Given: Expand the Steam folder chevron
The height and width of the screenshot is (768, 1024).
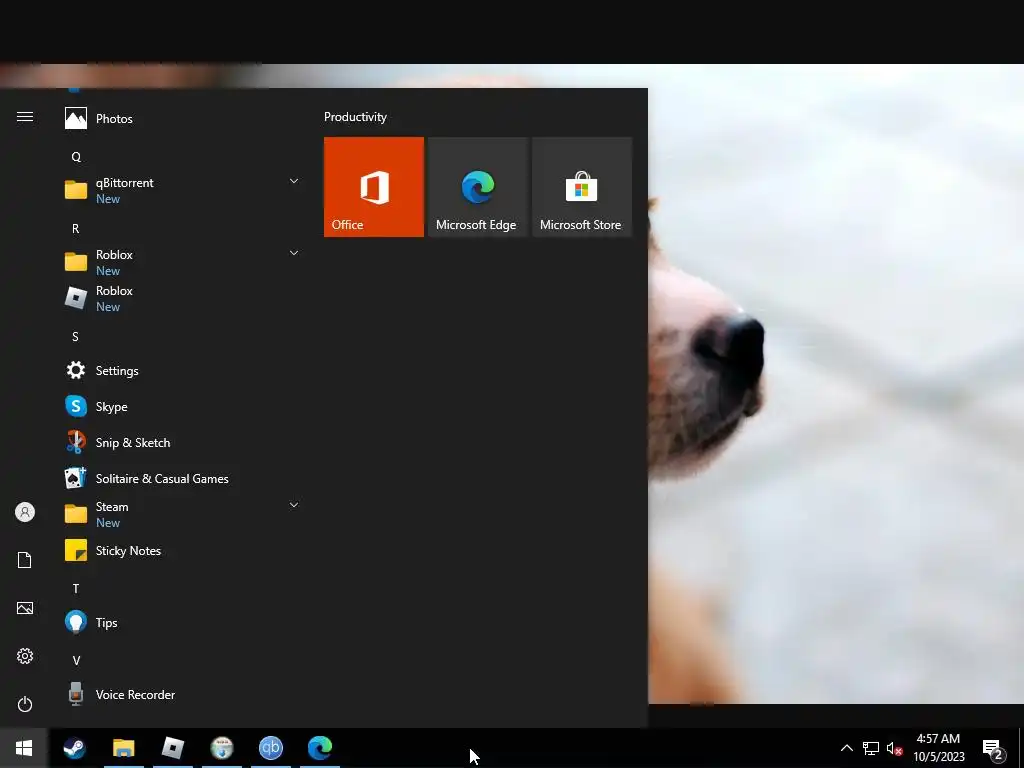Looking at the screenshot, I should [x=294, y=505].
